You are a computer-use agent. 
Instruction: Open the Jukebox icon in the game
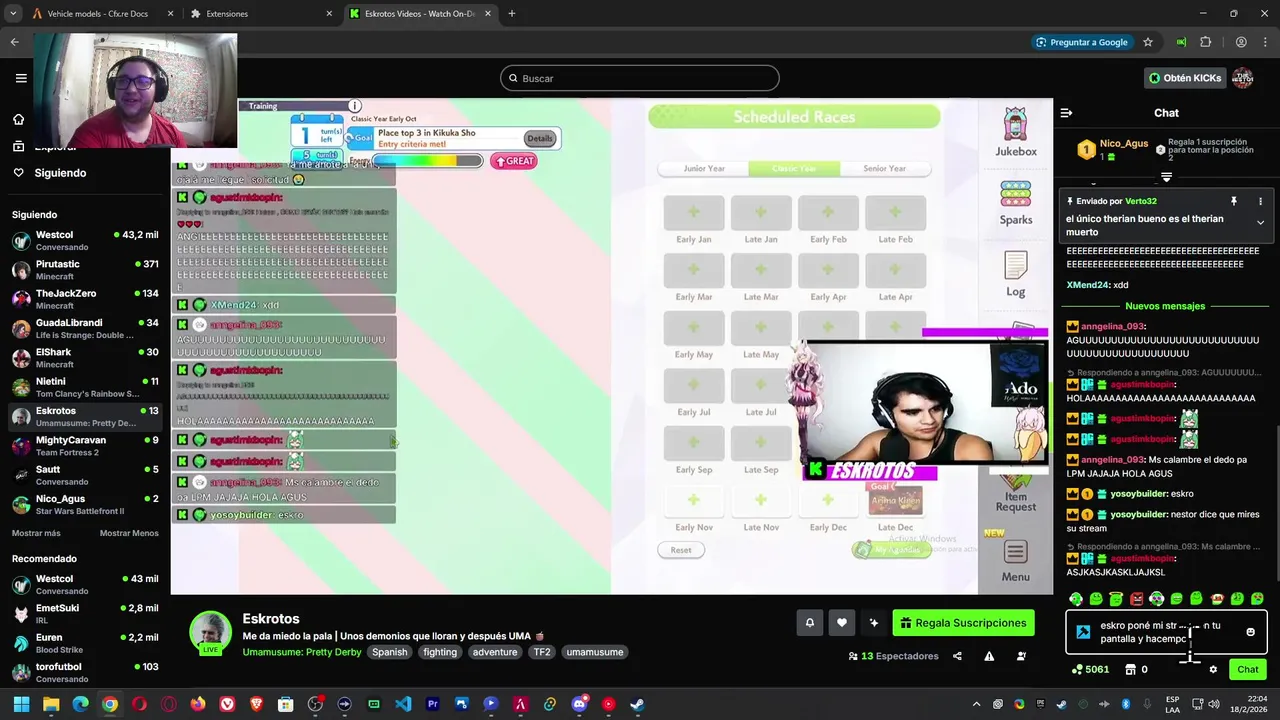click(1016, 132)
